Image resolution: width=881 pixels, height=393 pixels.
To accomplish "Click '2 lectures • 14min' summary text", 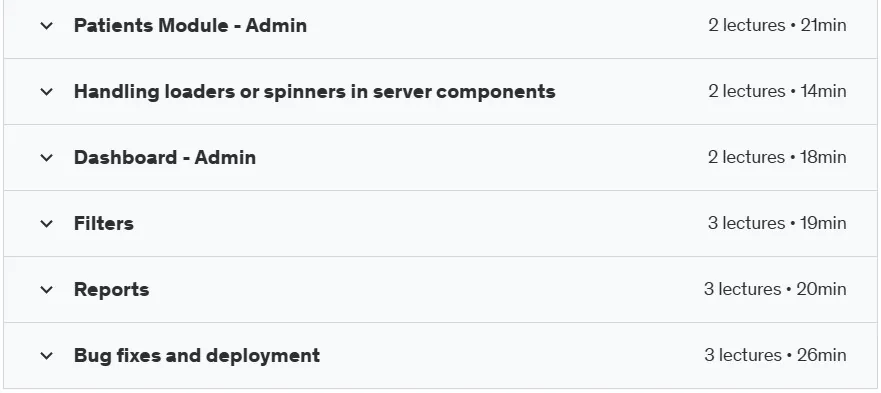I will (x=777, y=91).
